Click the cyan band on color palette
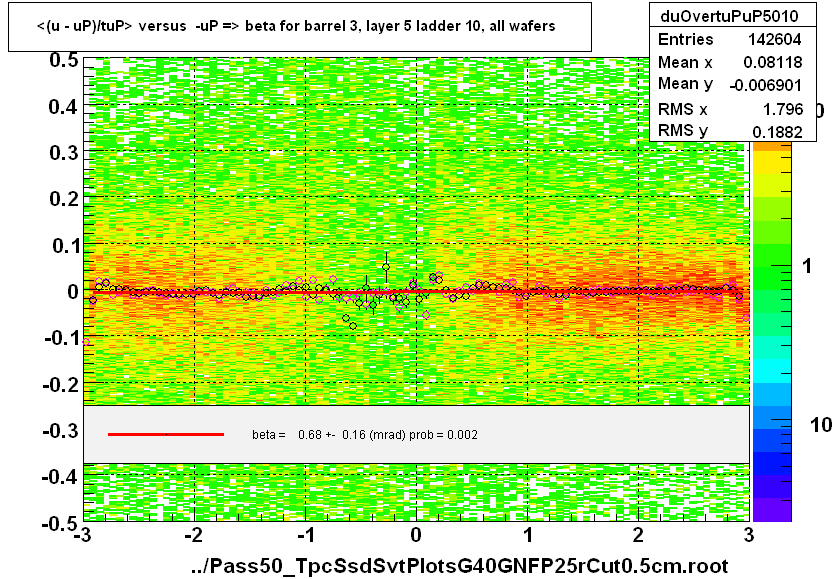Image resolution: width=833 pixels, height=579 pixels. (x=772, y=371)
